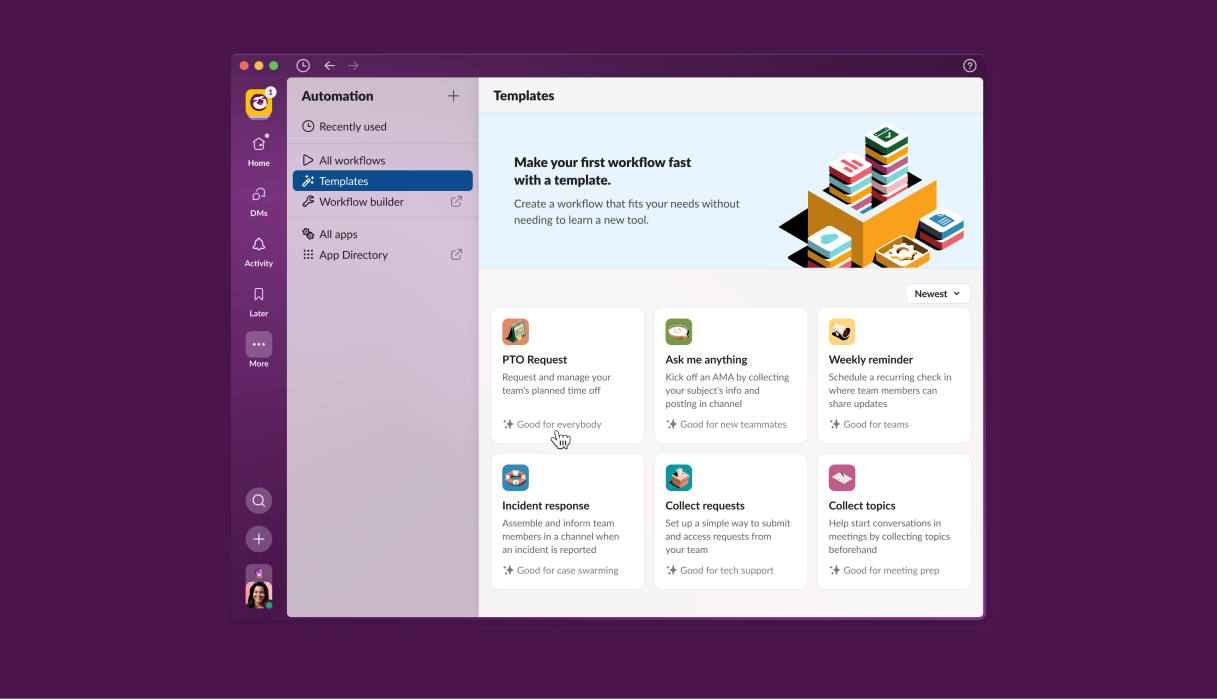Open Weekly reminder template title

871,360
